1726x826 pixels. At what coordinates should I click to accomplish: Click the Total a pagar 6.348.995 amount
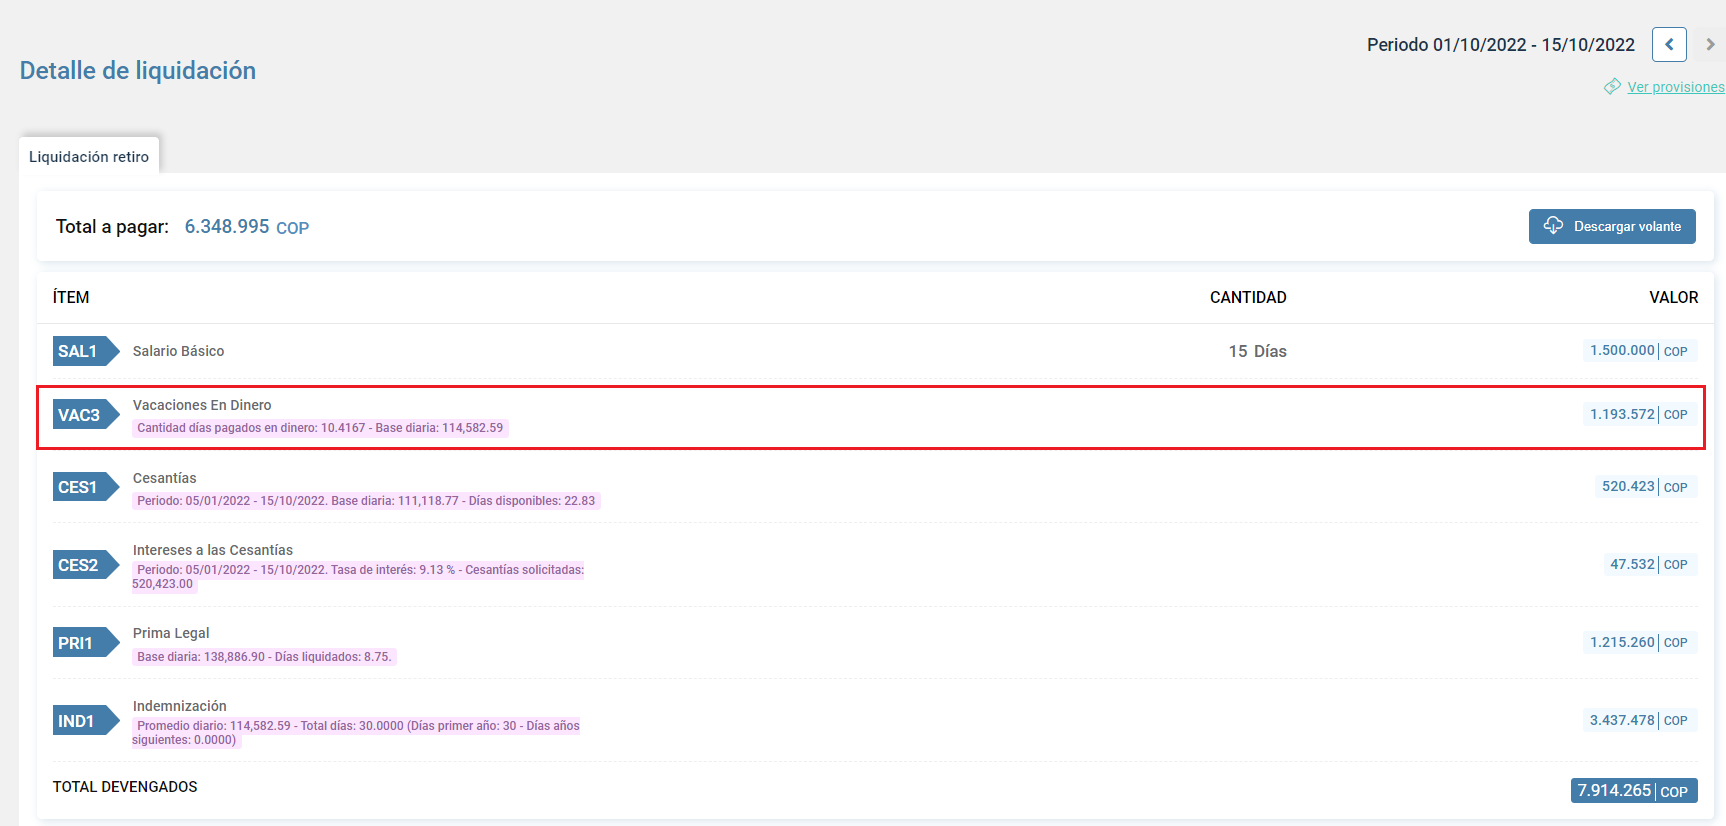pos(247,227)
